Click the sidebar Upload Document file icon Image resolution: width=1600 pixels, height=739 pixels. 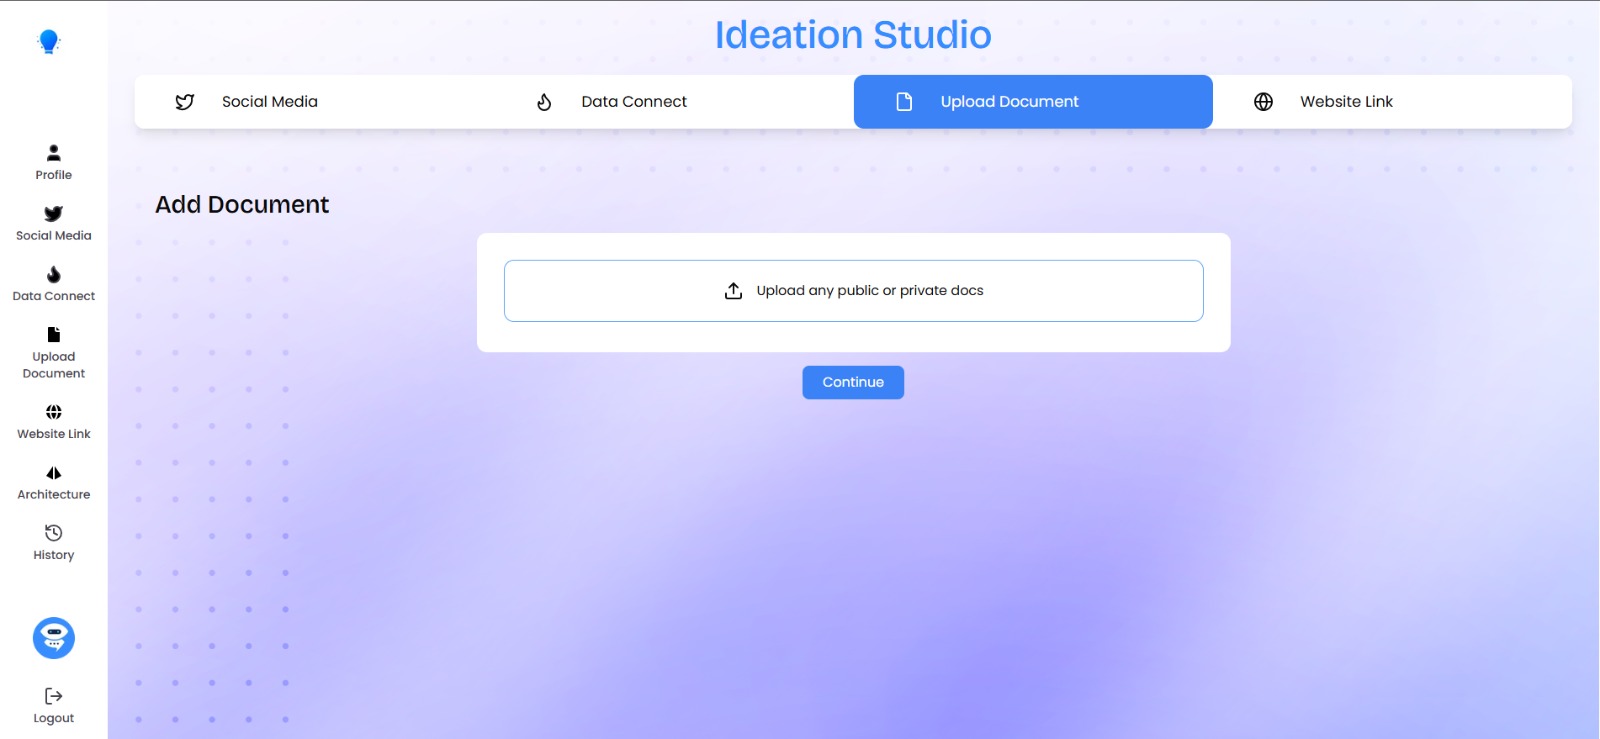[x=54, y=335]
